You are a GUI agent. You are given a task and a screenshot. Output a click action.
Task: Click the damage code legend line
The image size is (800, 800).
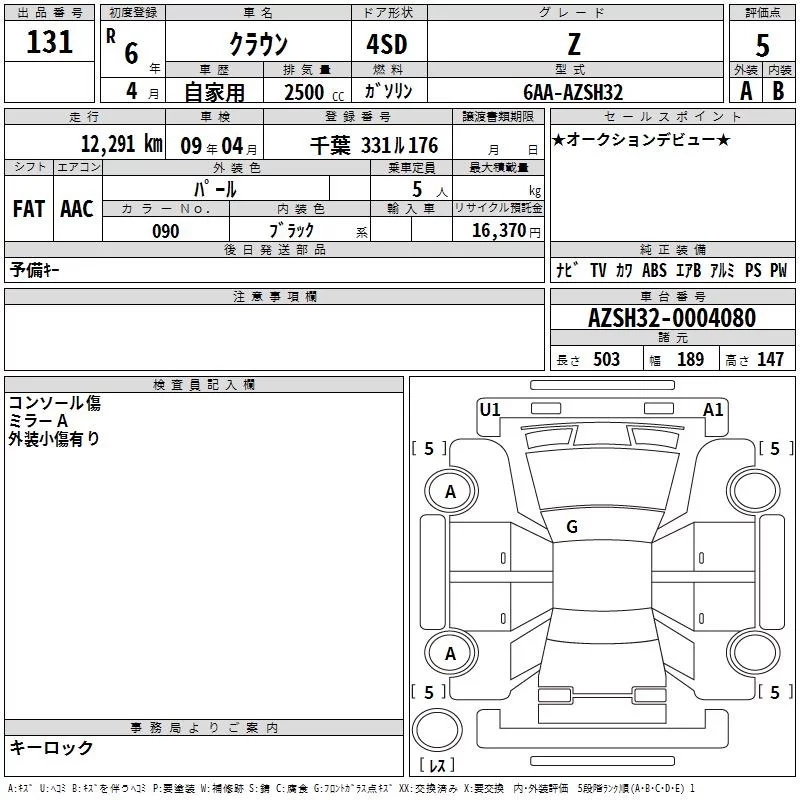351,788
